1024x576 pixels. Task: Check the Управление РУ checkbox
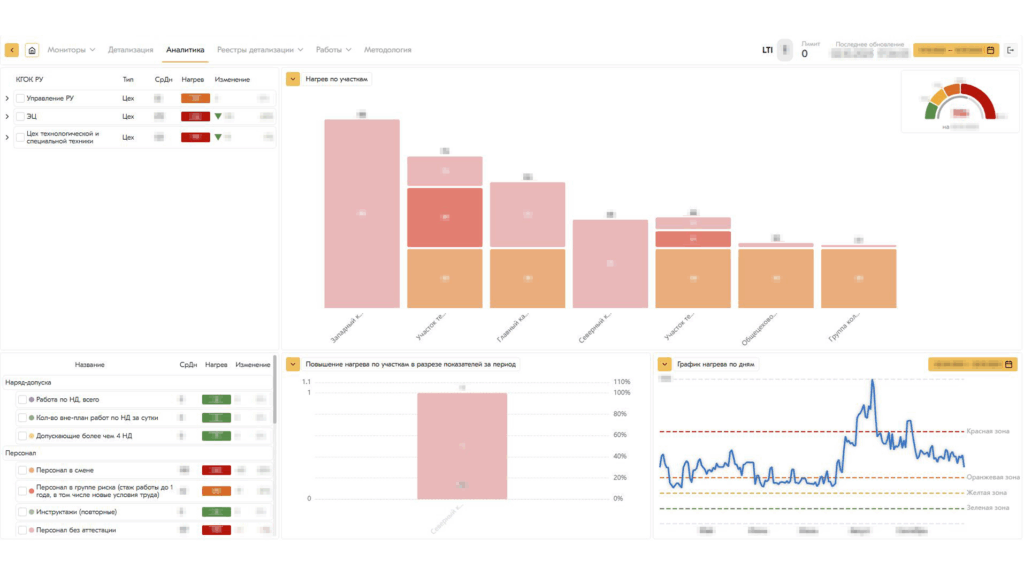20,98
